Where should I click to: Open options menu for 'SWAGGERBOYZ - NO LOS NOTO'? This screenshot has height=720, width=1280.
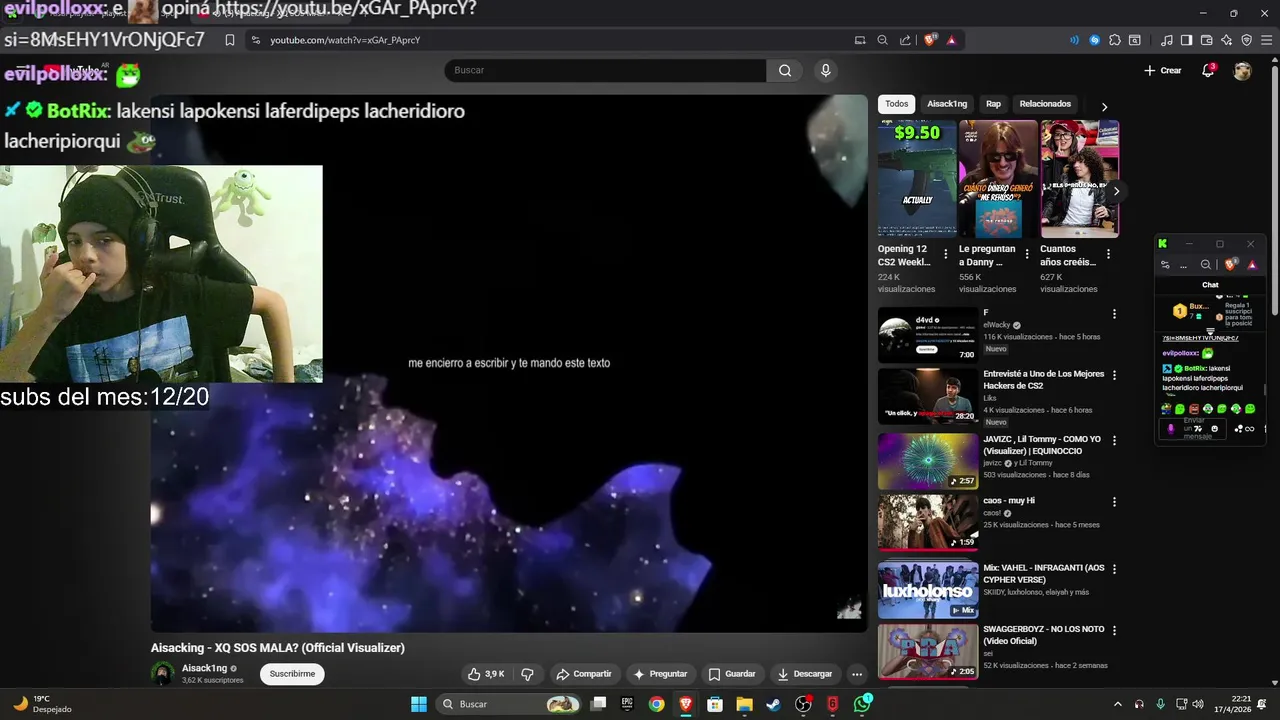click(1114, 631)
